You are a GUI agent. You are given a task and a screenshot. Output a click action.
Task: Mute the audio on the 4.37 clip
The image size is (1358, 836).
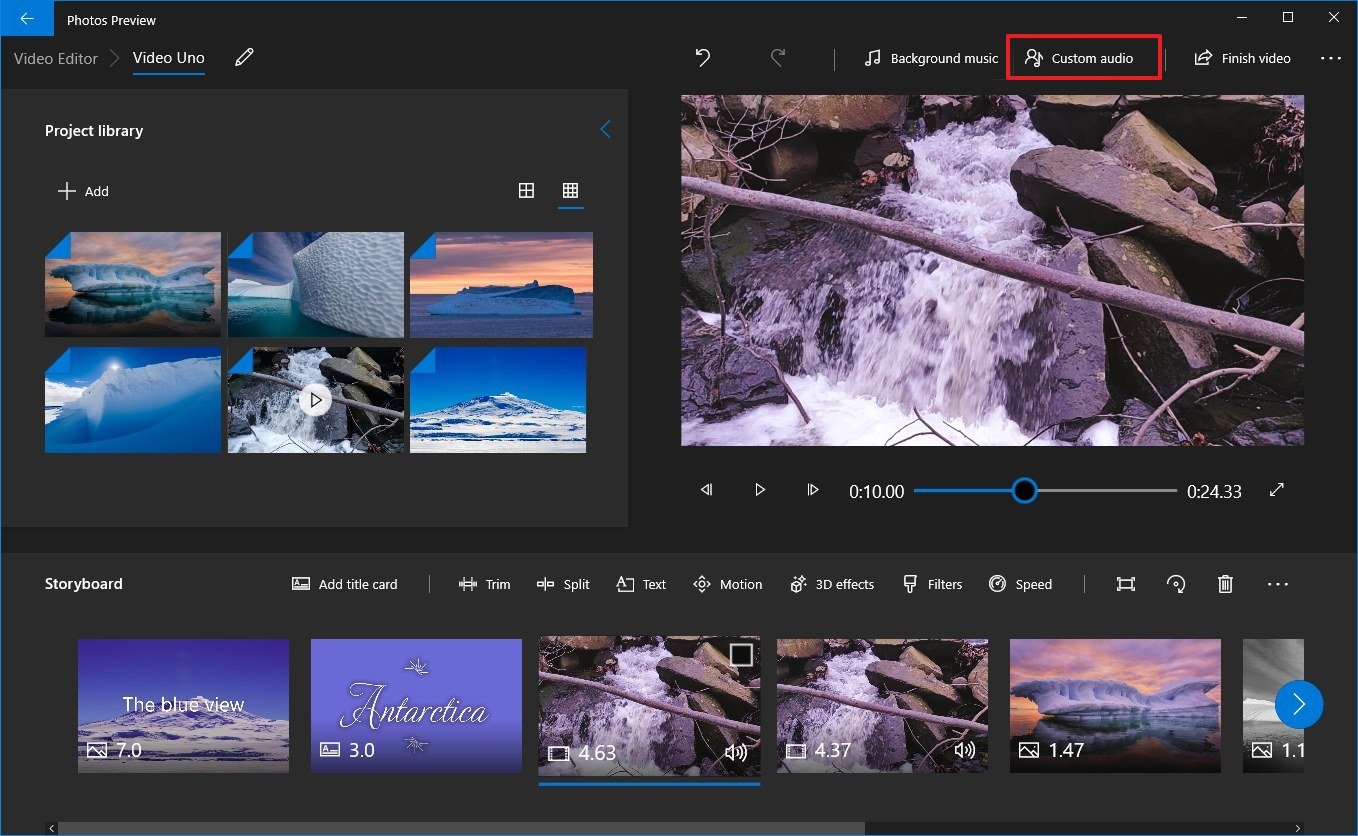(964, 751)
